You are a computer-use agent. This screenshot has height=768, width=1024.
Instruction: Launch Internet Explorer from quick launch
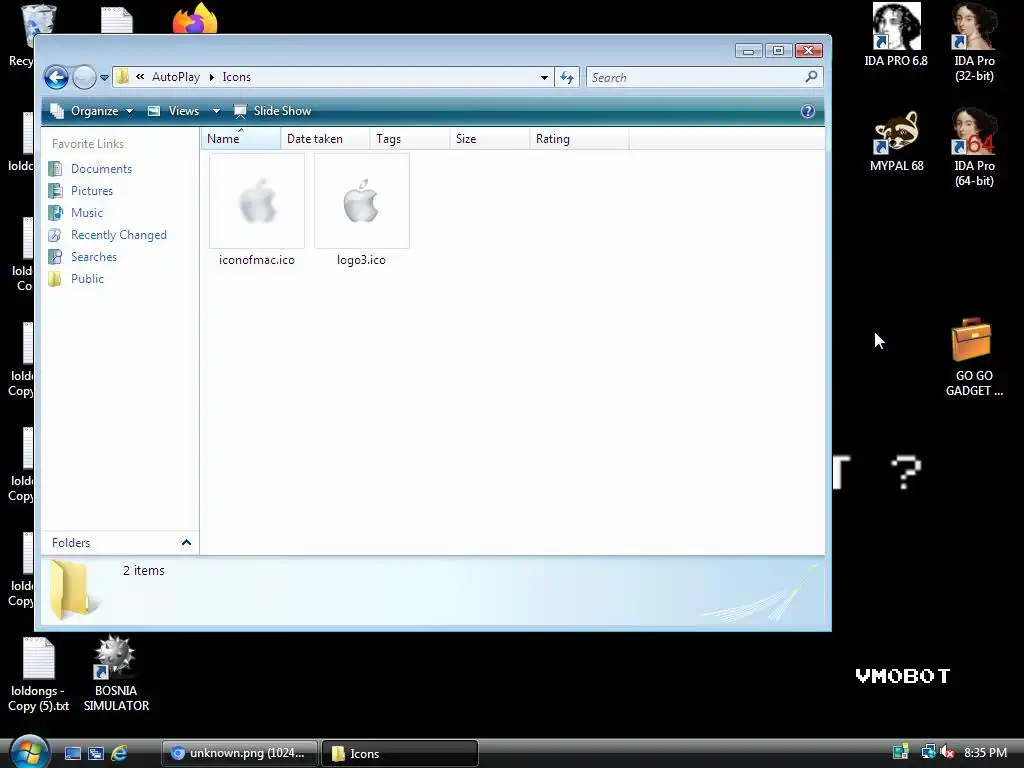tap(119, 753)
